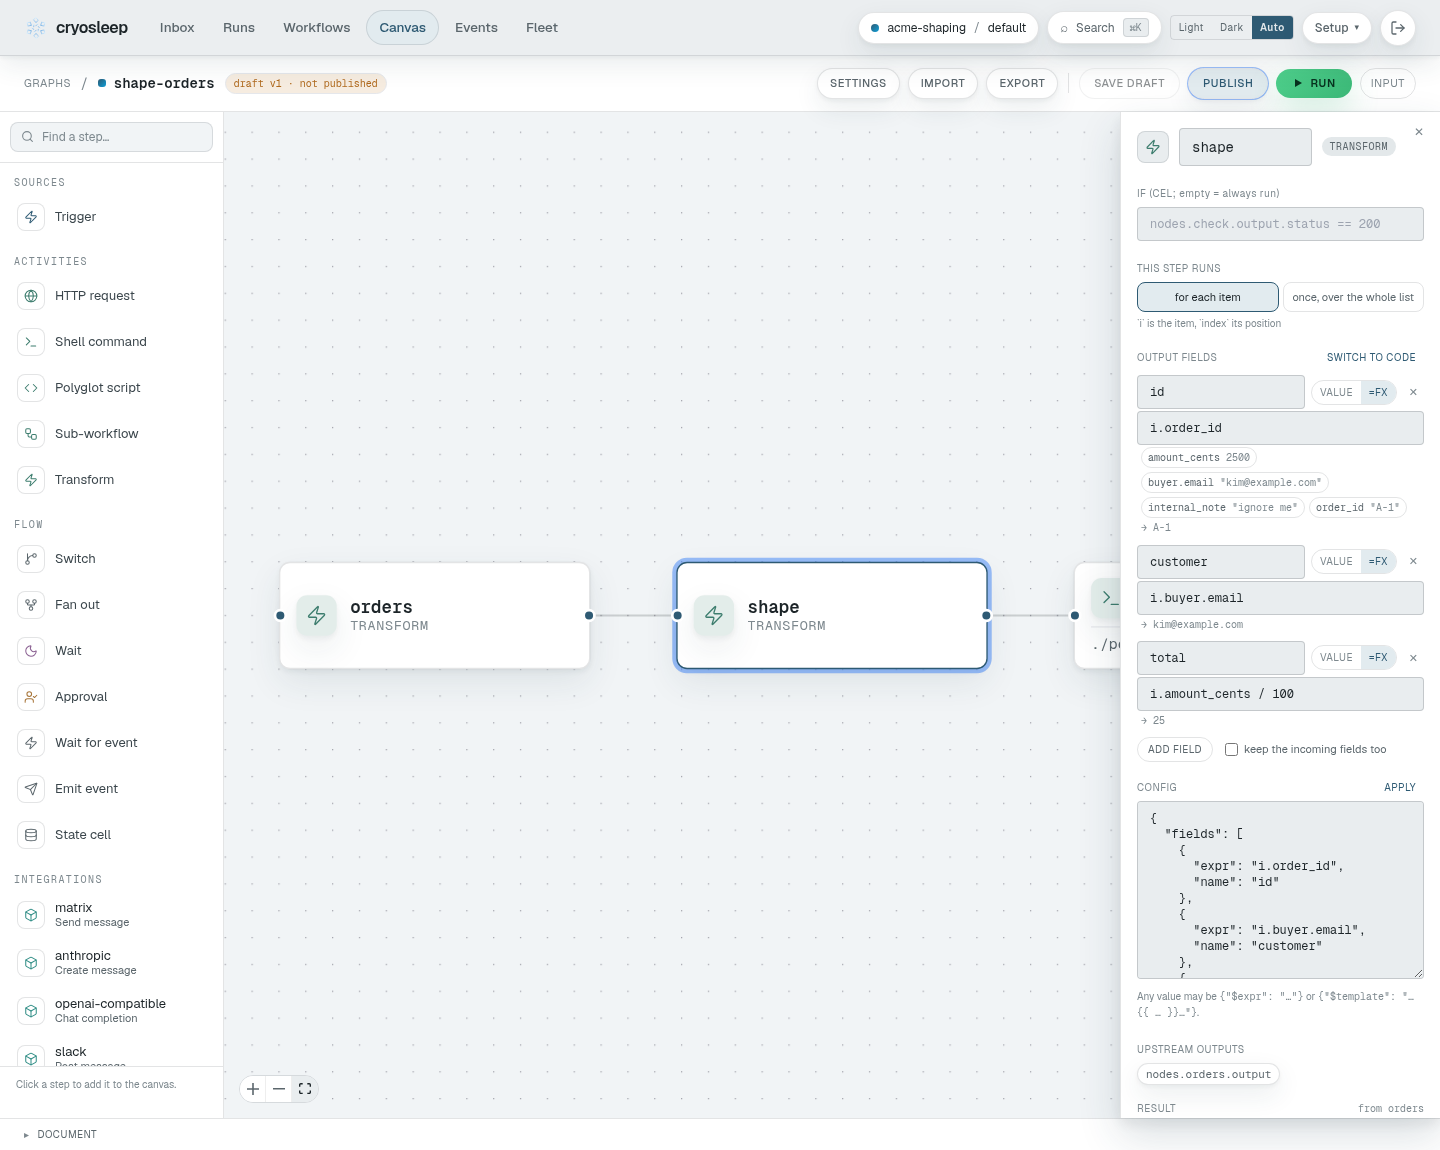1440x1150 pixels.
Task: Add an Emit event step
Action: tap(111, 789)
